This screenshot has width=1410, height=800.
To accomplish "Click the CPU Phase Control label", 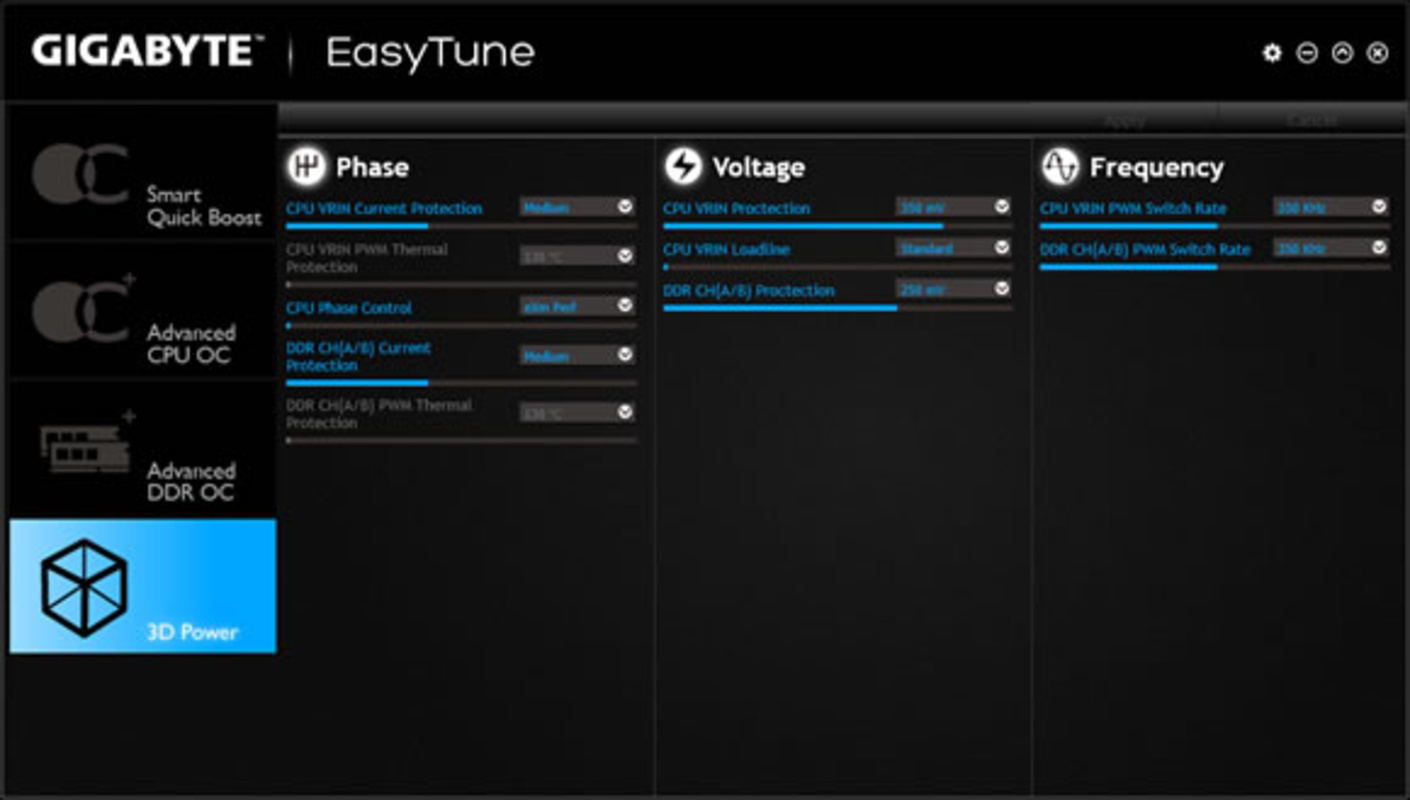I will pos(349,308).
